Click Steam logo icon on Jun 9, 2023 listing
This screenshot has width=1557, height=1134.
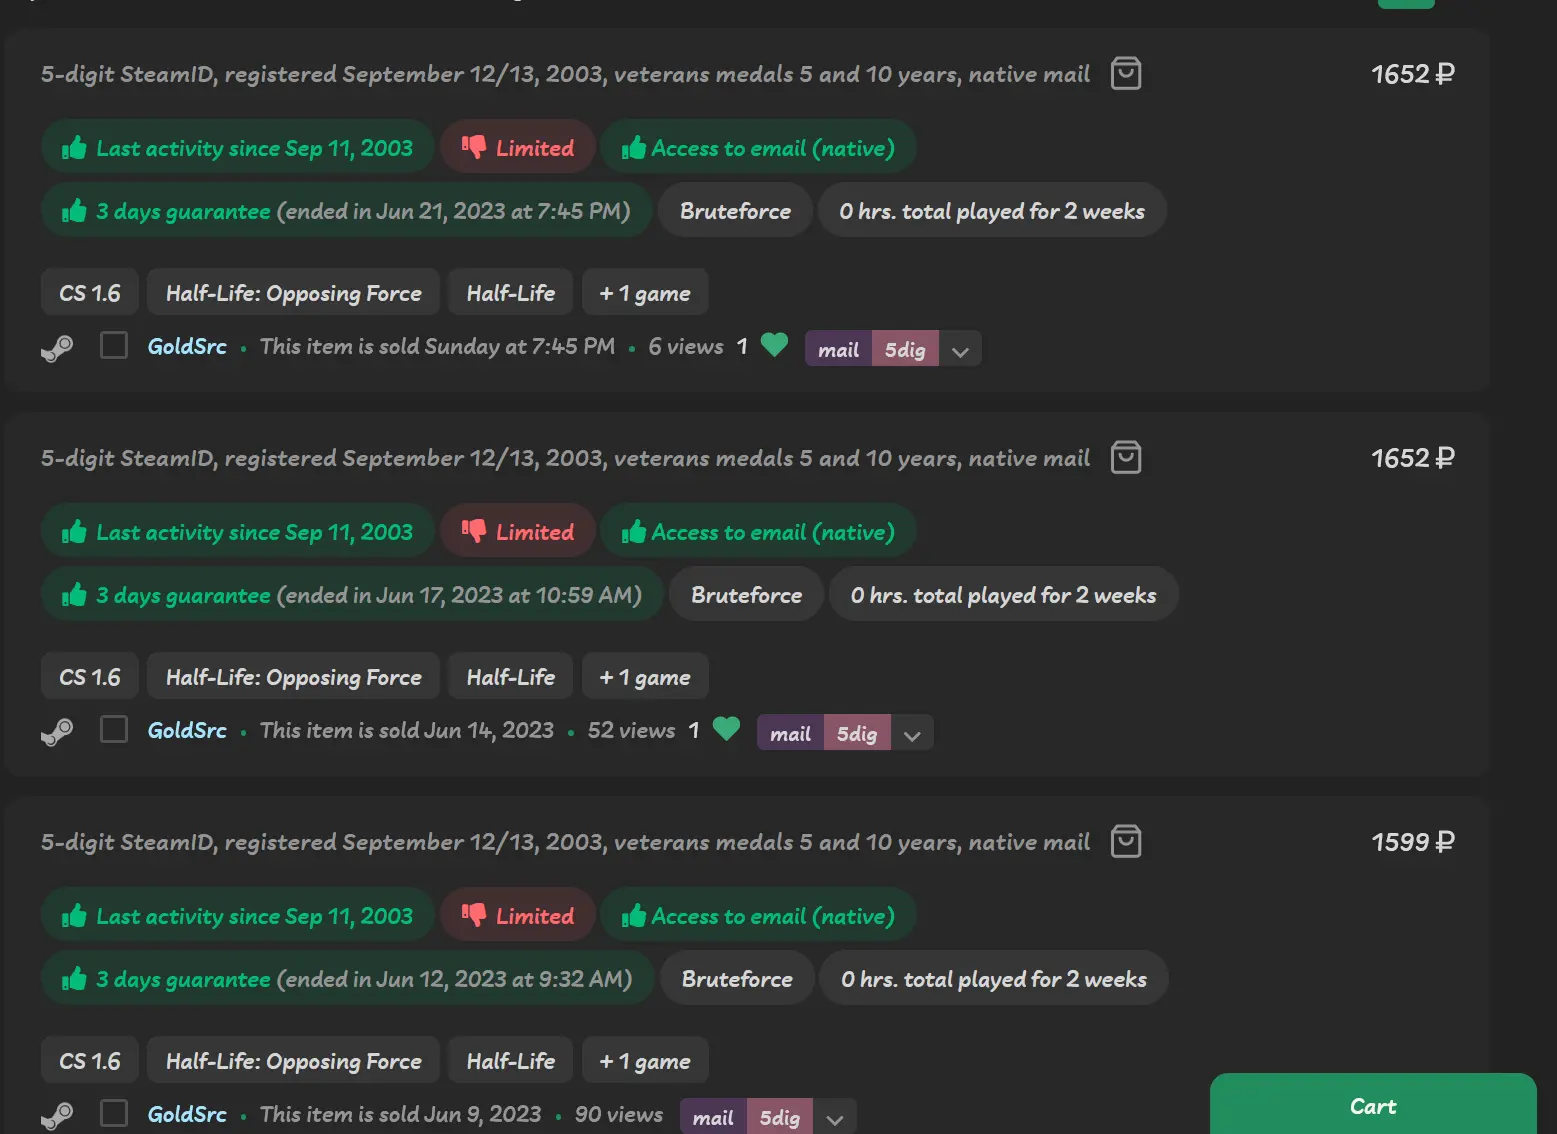pyautogui.click(x=57, y=1115)
